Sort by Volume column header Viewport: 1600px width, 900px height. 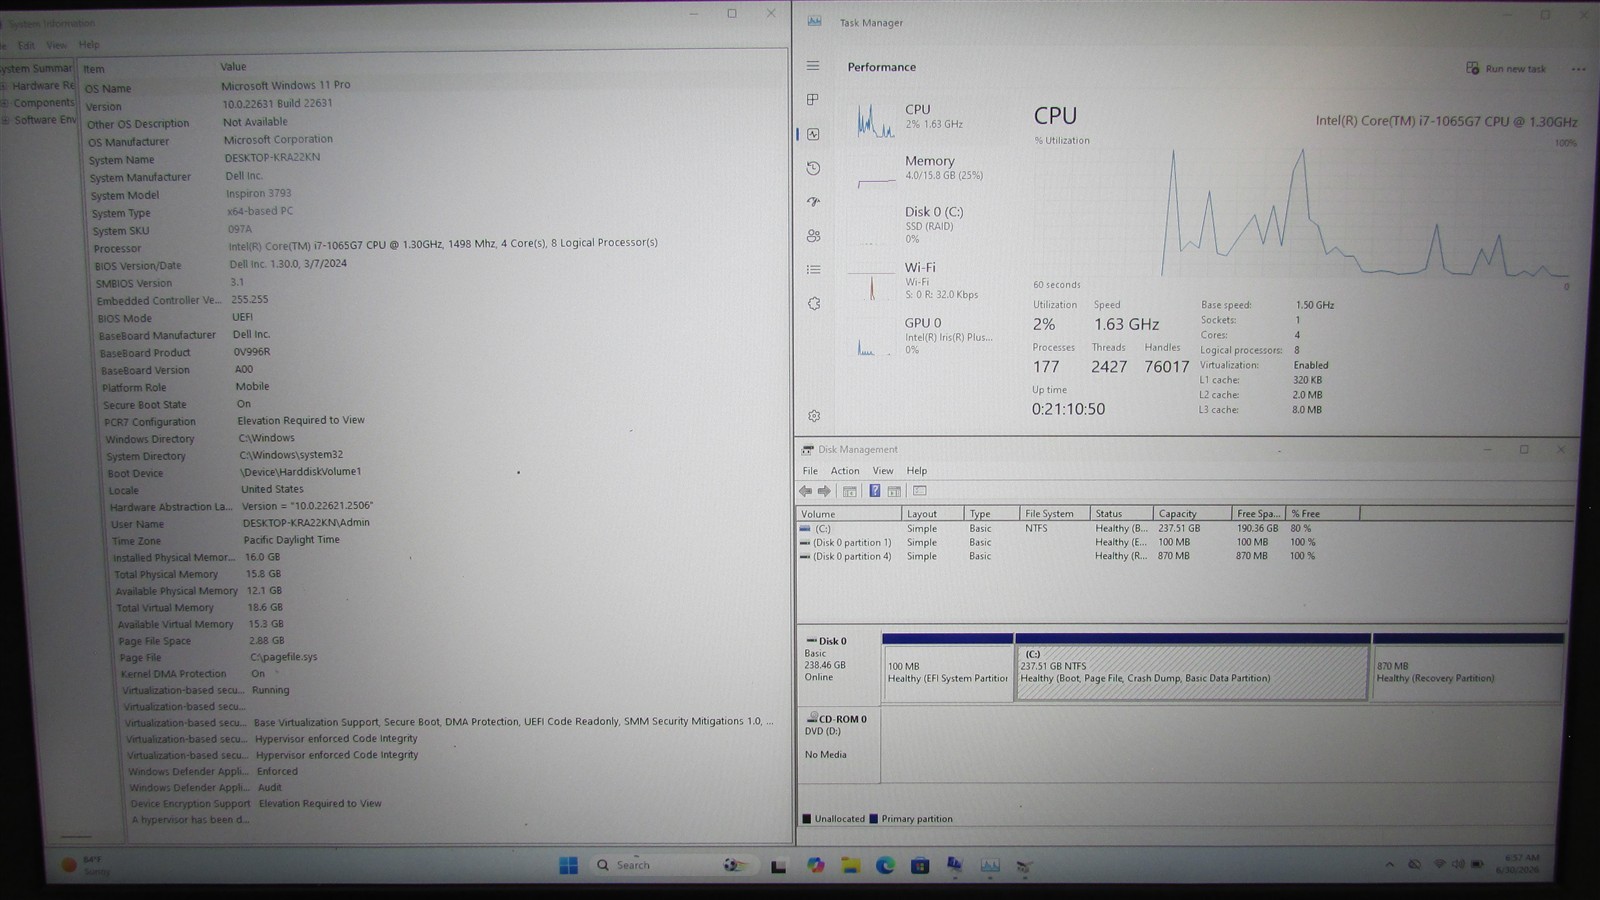coord(849,514)
